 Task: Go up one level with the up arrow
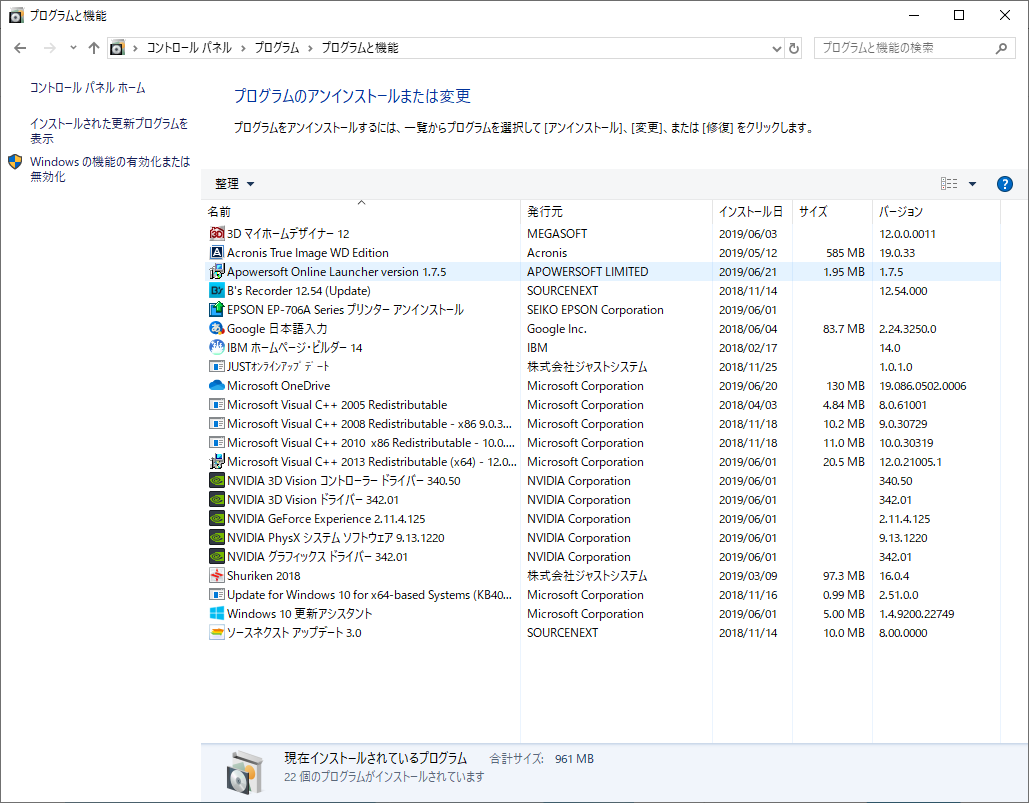[94, 48]
